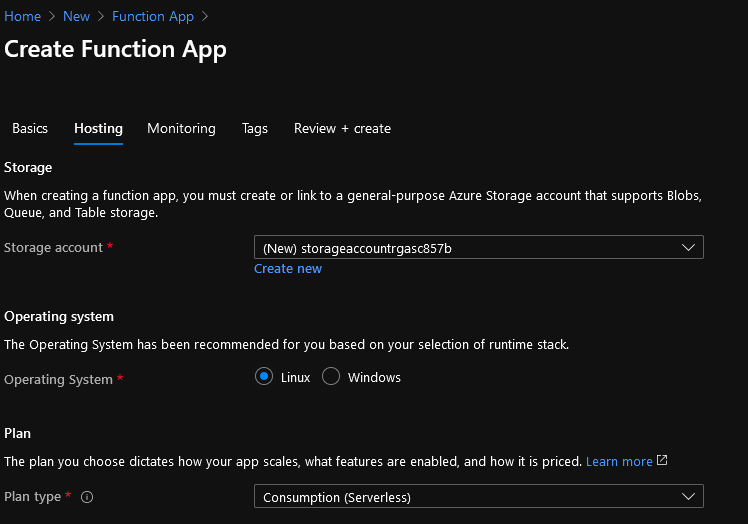
Task: Open the Learn more link about plans
Action: click(619, 462)
